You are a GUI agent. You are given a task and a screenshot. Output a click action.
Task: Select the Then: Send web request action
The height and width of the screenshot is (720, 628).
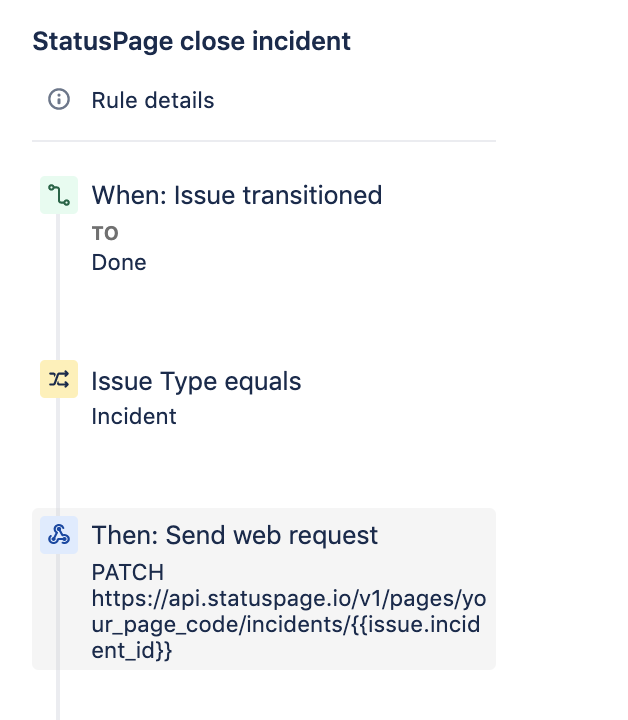(x=235, y=535)
